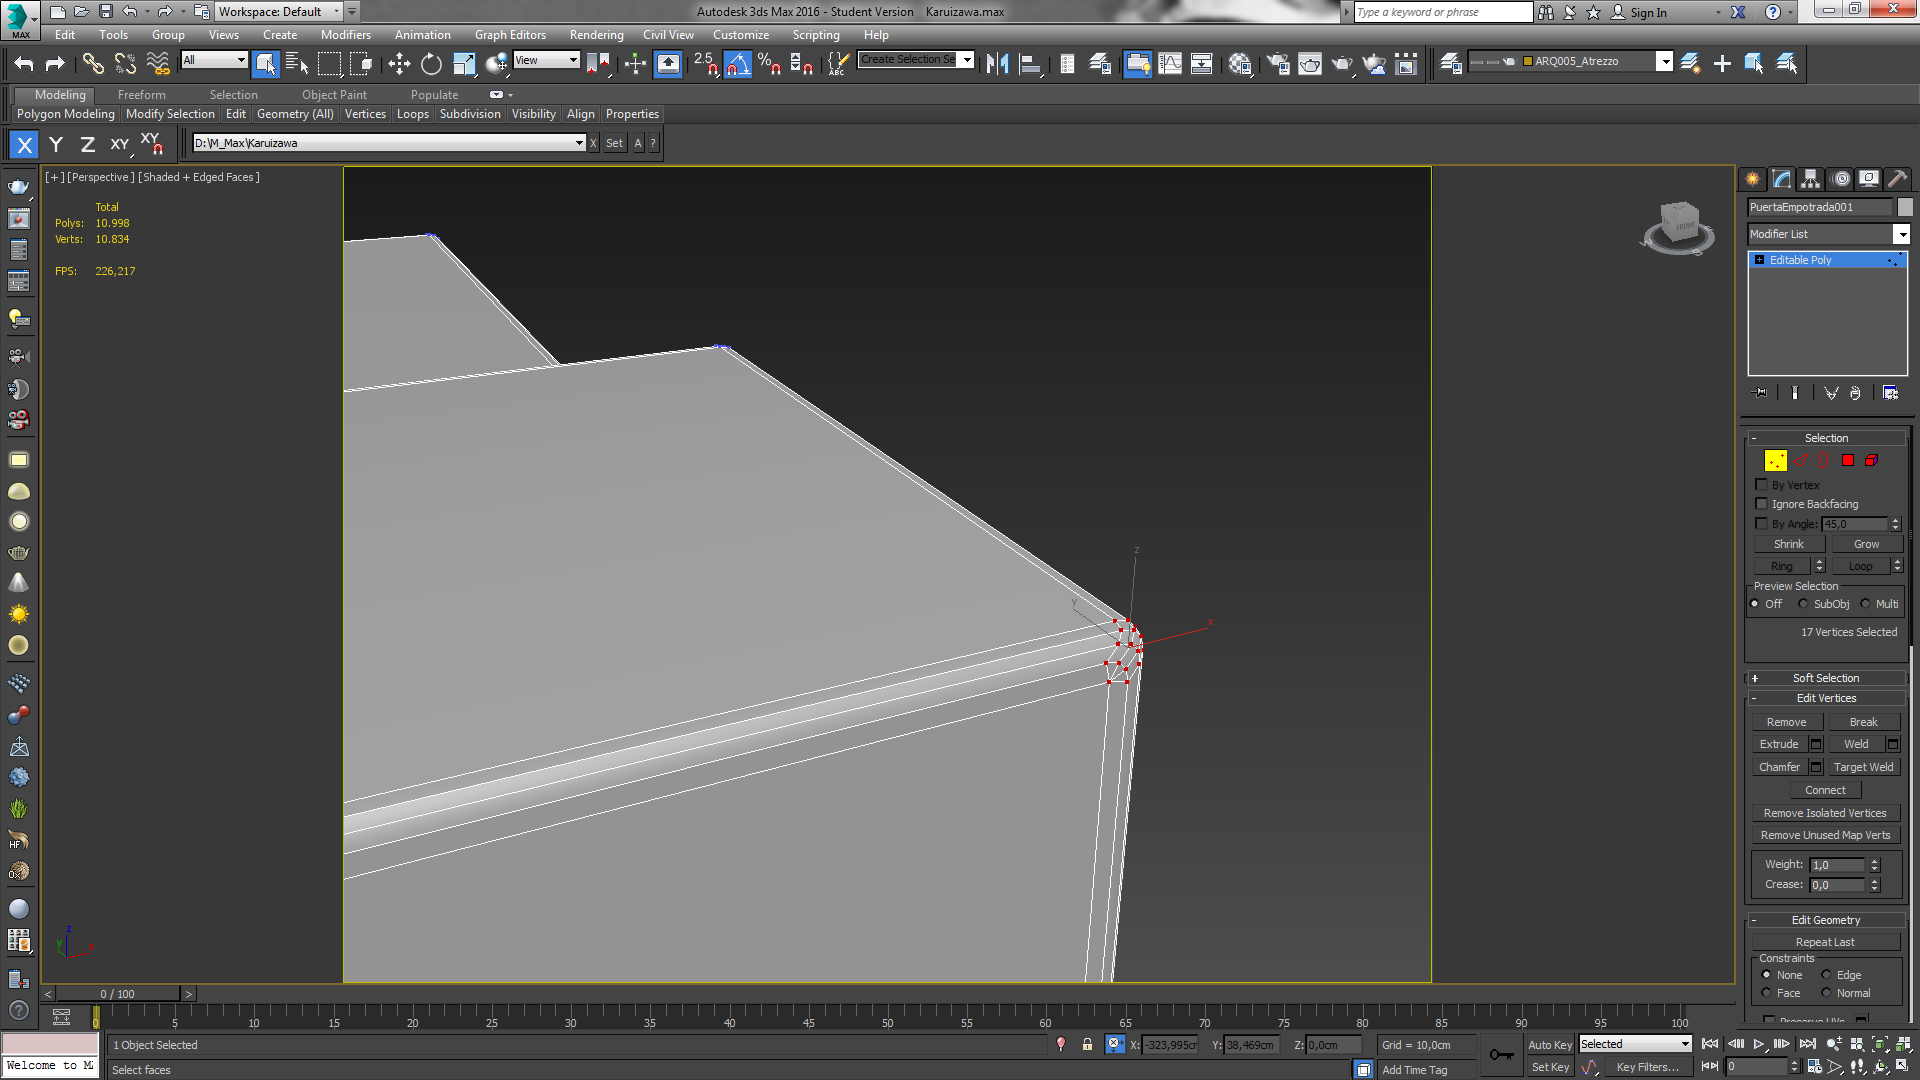This screenshot has width=1920, height=1080.
Task: Open the Rendering menu
Action: pos(596,35)
